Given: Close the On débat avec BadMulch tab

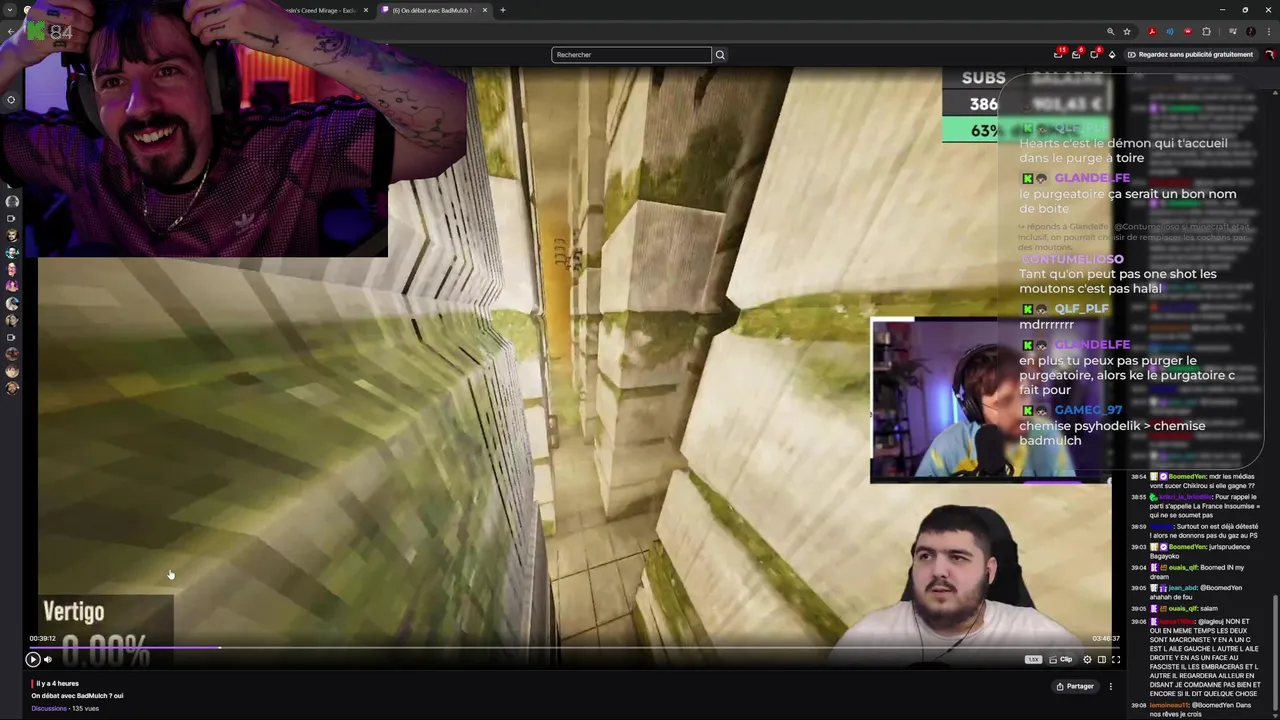Looking at the screenshot, I should coord(485,10).
